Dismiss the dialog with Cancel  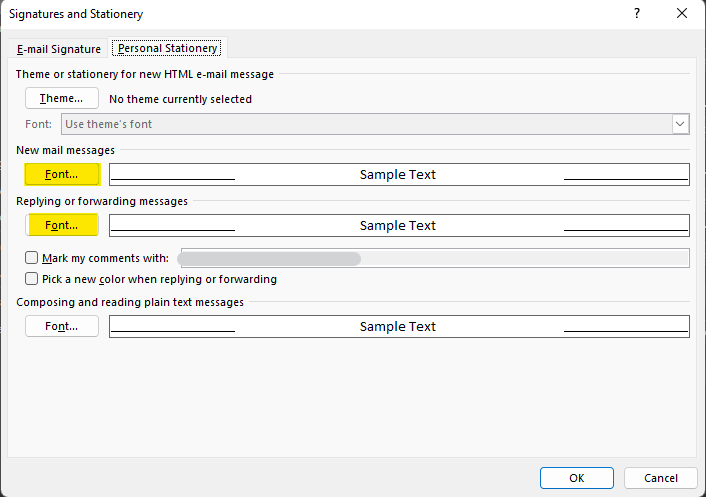pos(661,478)
